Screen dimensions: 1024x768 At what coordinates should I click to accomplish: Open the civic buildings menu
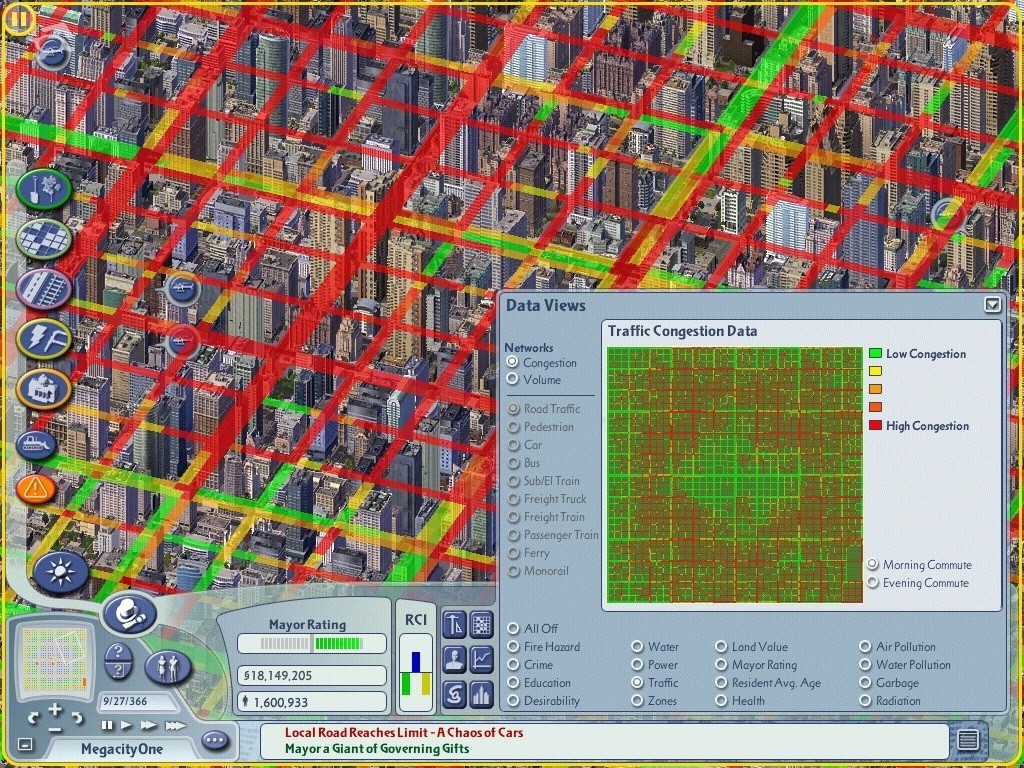point(44,389)
